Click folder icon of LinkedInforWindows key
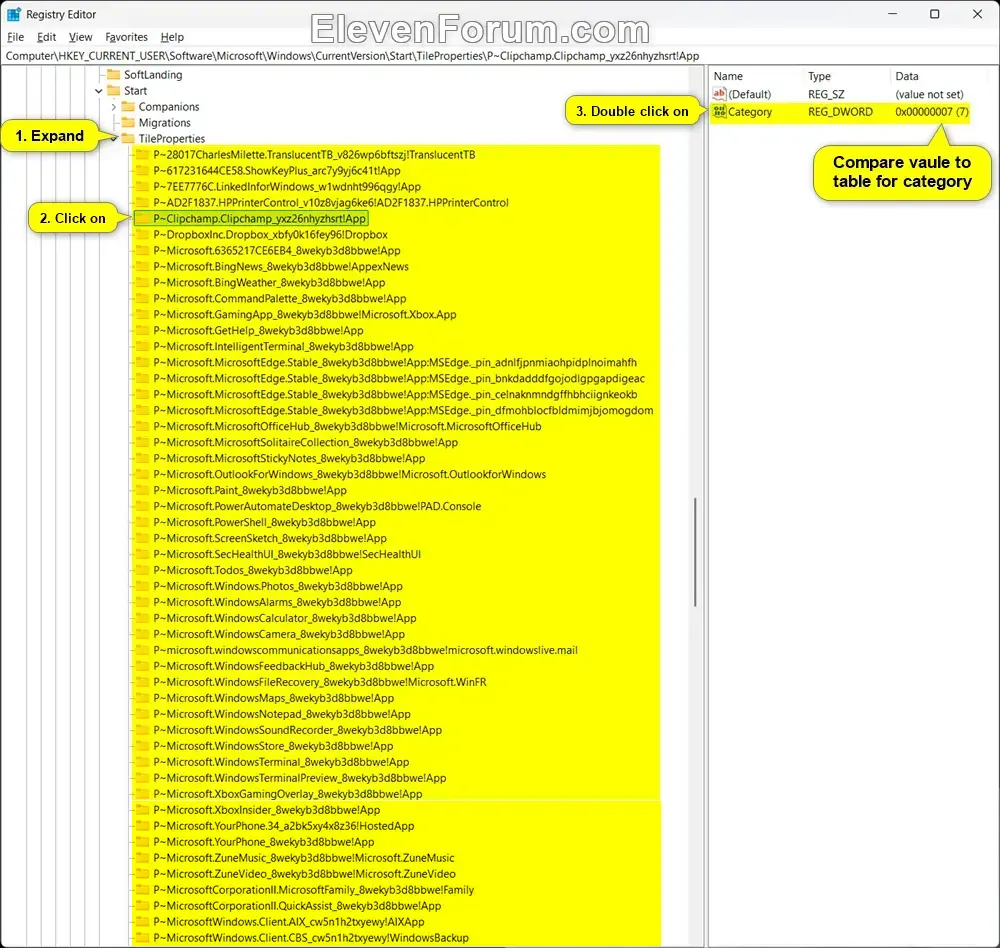The width and height of the screenshot is (1000, 948). click(x=142, y=186)
